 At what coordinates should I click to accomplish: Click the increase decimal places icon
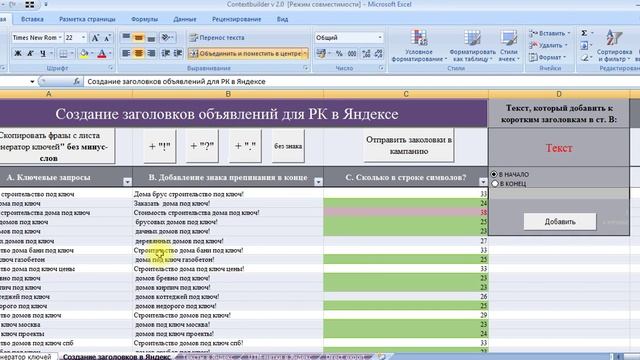point(366,53)
